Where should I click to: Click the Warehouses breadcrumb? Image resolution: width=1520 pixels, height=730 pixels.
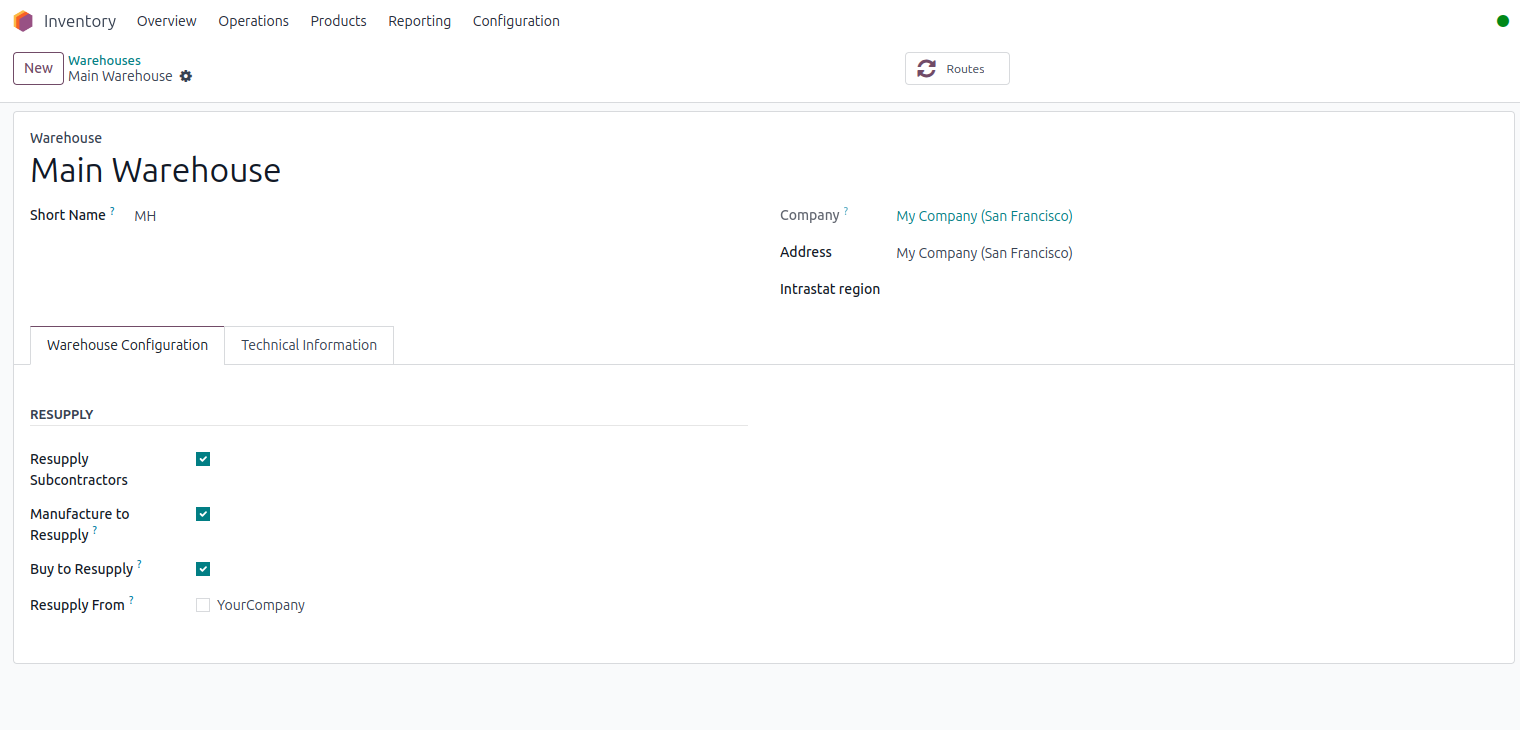(104, 60)
